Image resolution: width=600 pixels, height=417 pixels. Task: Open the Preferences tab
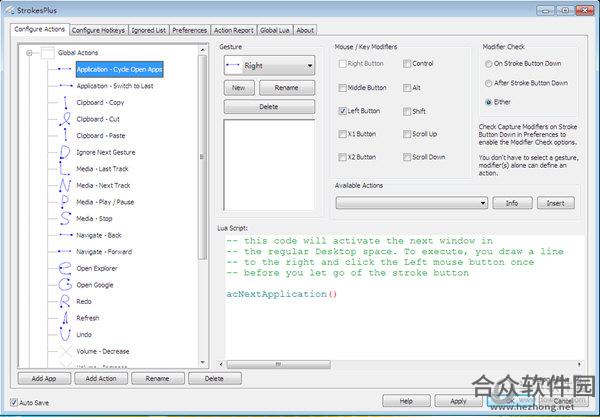(x=189, y=30)
